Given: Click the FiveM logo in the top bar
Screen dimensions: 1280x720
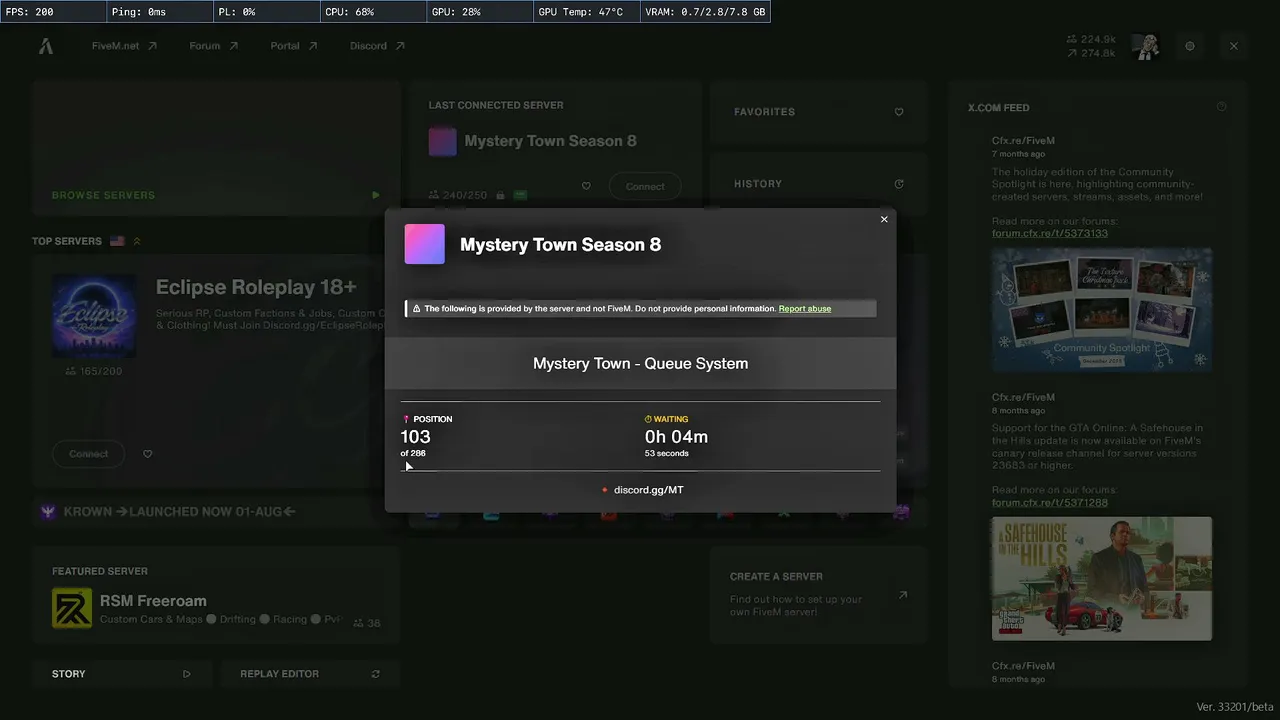Looking at the screenshot, I should click(x=46, y=46).
